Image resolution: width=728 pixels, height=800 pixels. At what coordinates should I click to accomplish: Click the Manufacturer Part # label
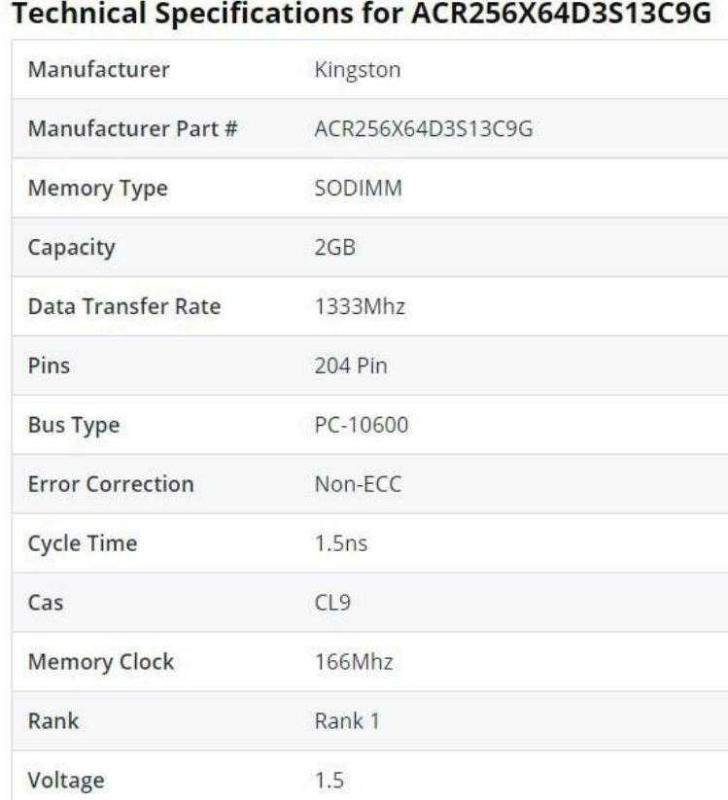132,130
